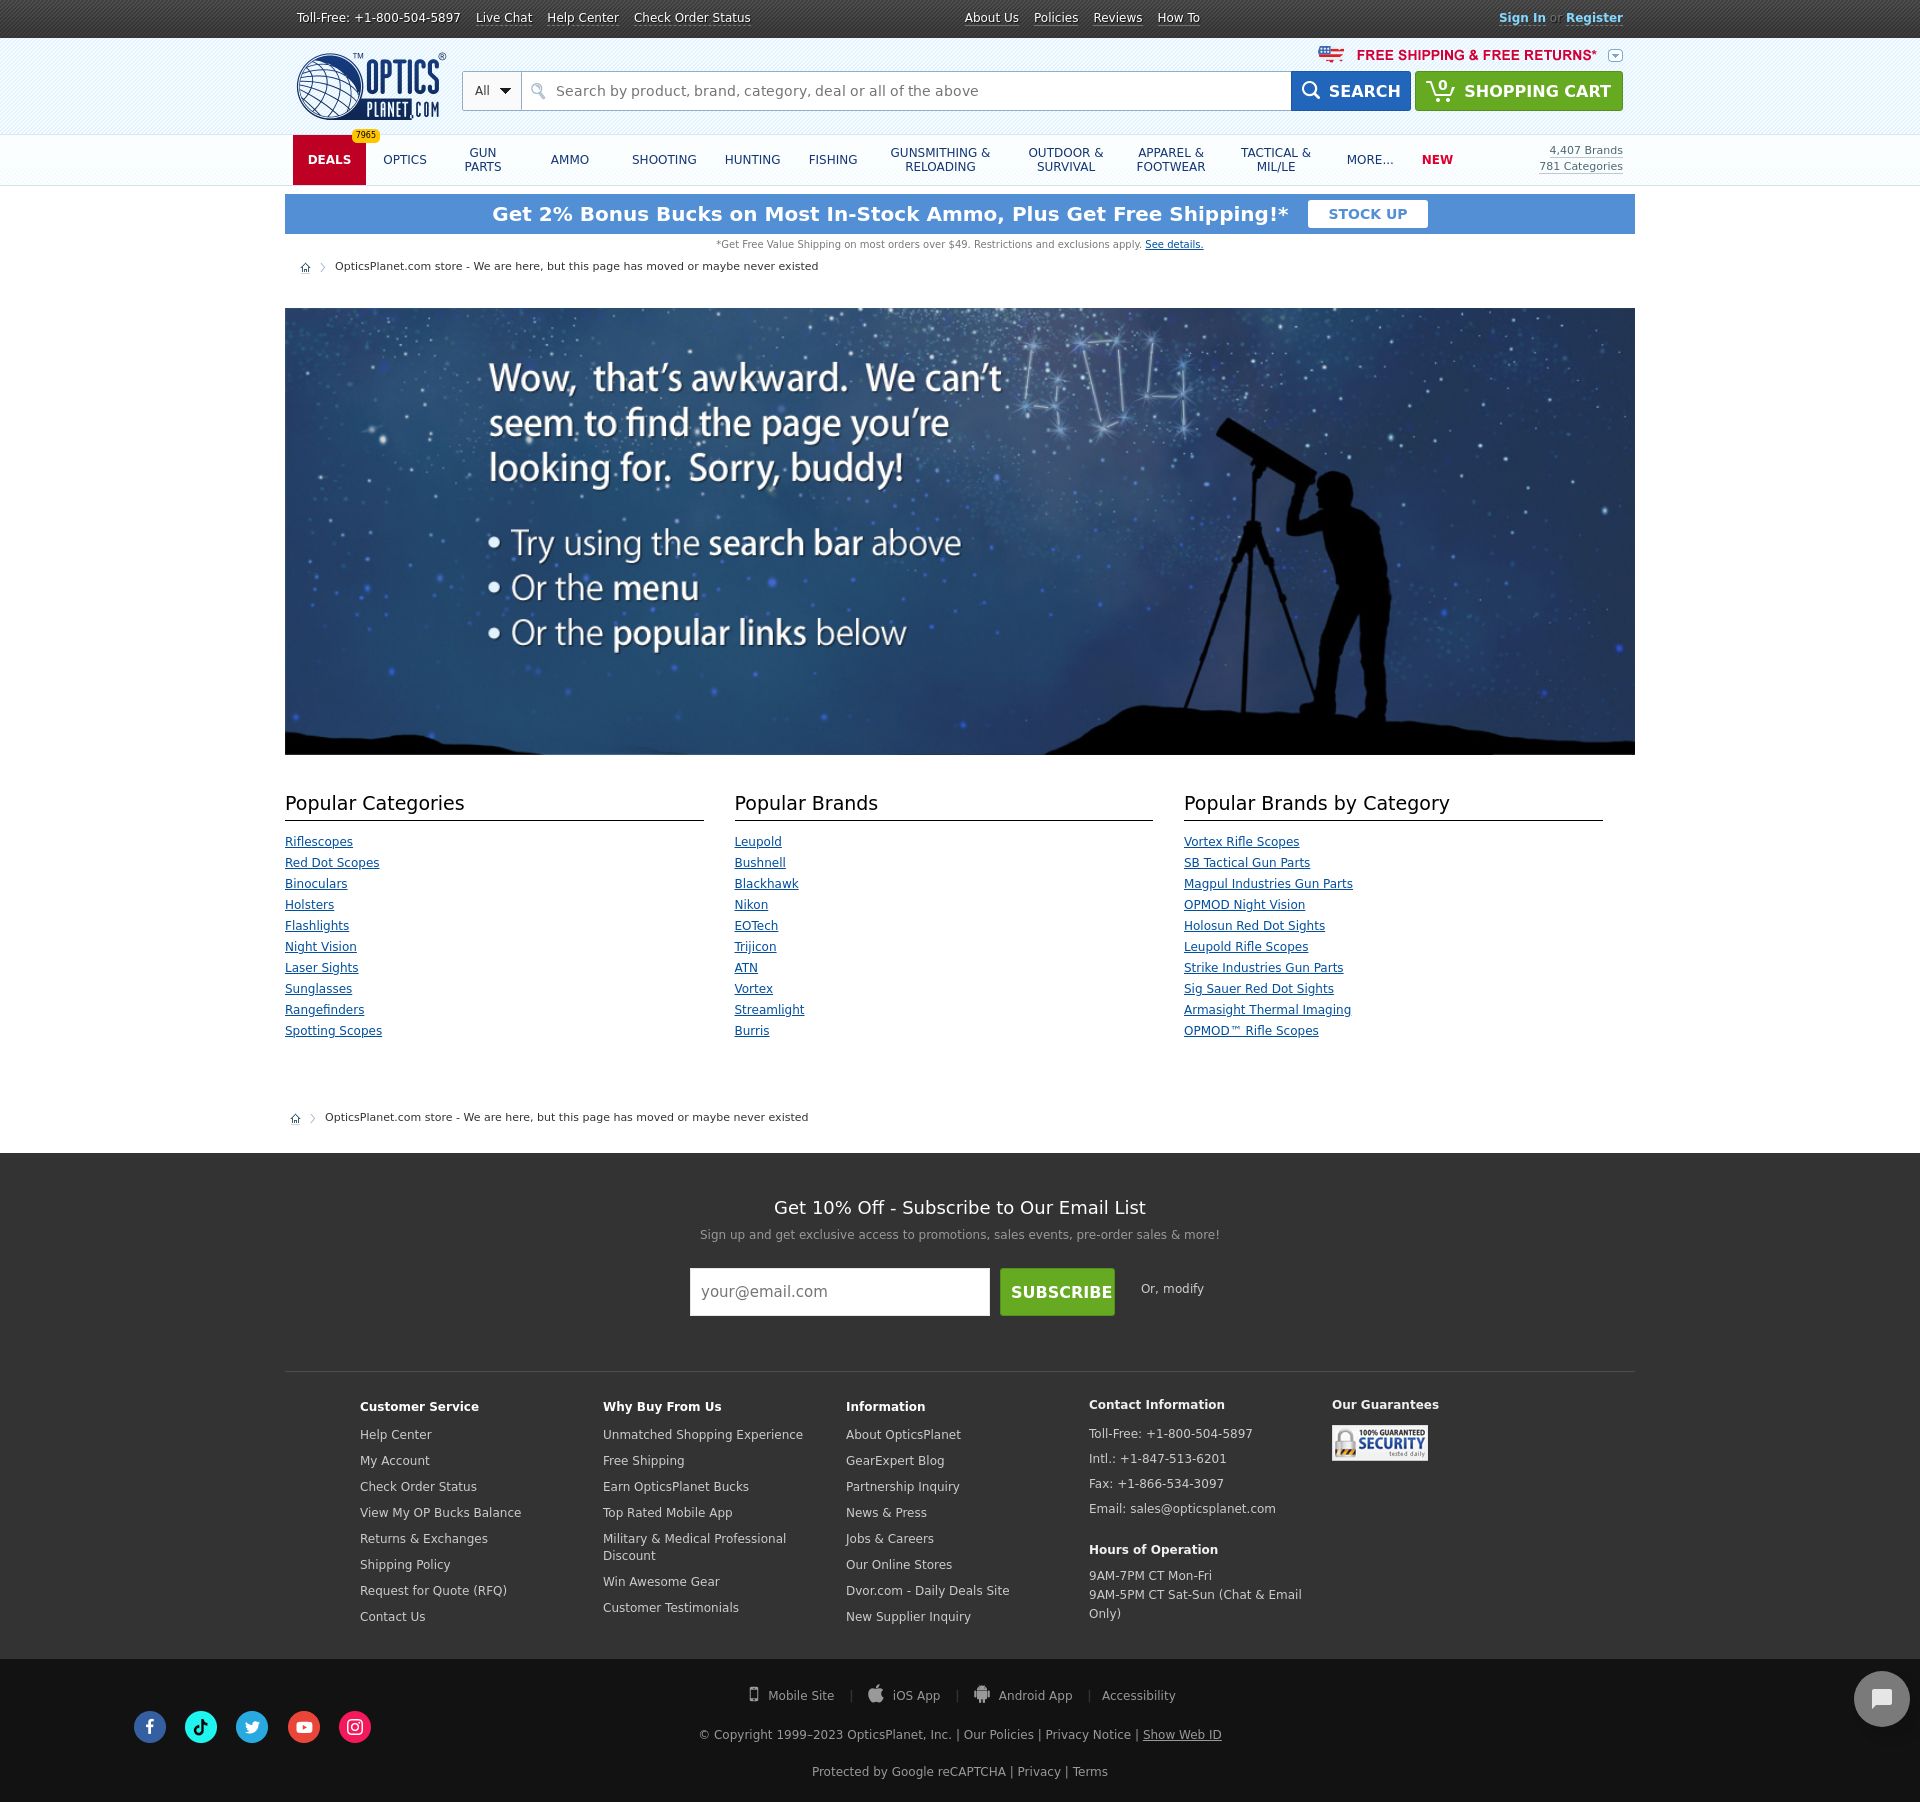Click the Register link
This screenshot has width=1920, height=1802.
pos(1594,18)
